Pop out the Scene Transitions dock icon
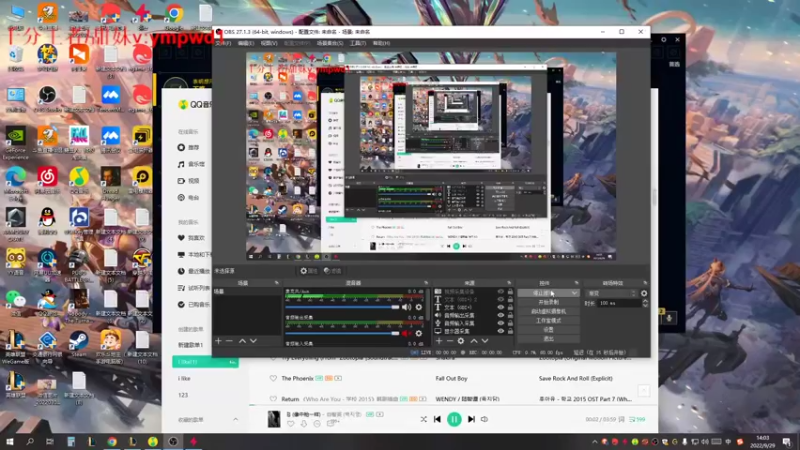This screenshot has width=800, height=450. pos(645,283)
